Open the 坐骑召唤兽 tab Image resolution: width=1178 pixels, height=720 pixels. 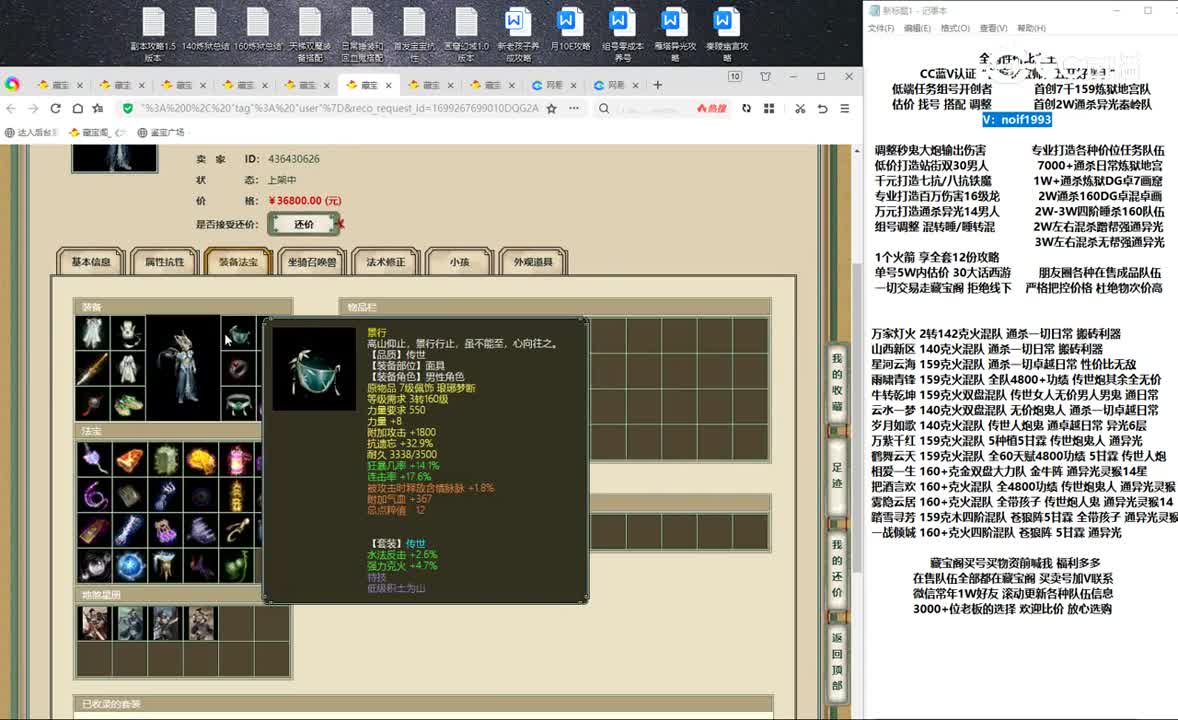312,262
